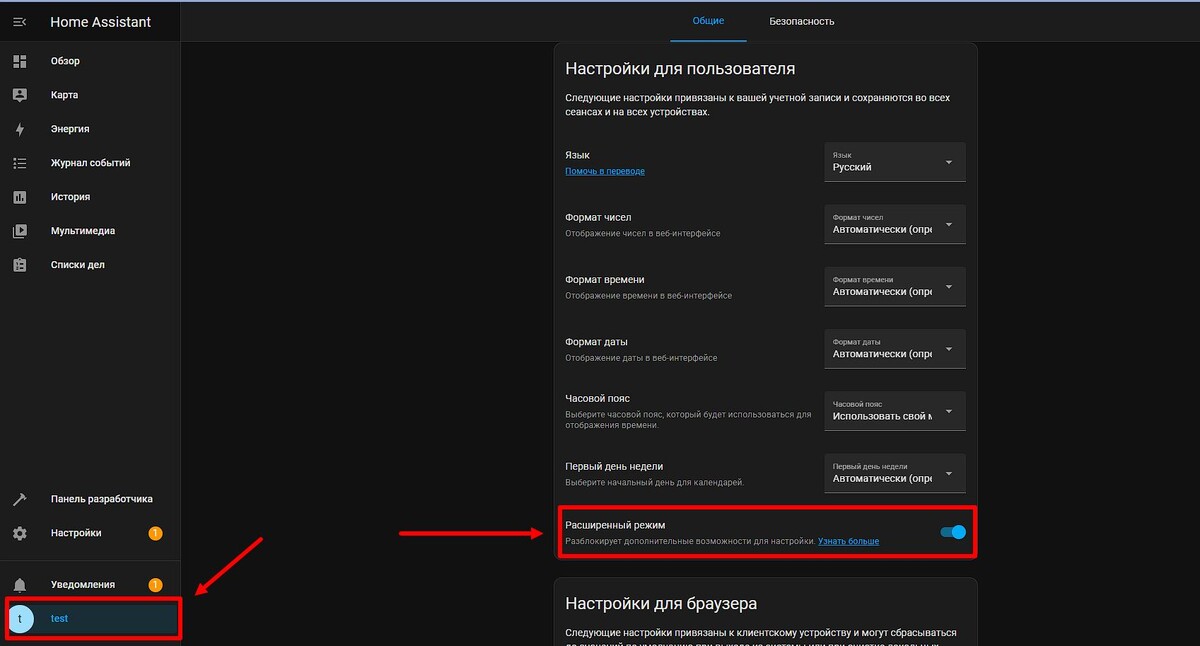Click the Настройки для браузера heading
Image resolution: width=1200 pixels, height=646 pixels.
point(661,604)
